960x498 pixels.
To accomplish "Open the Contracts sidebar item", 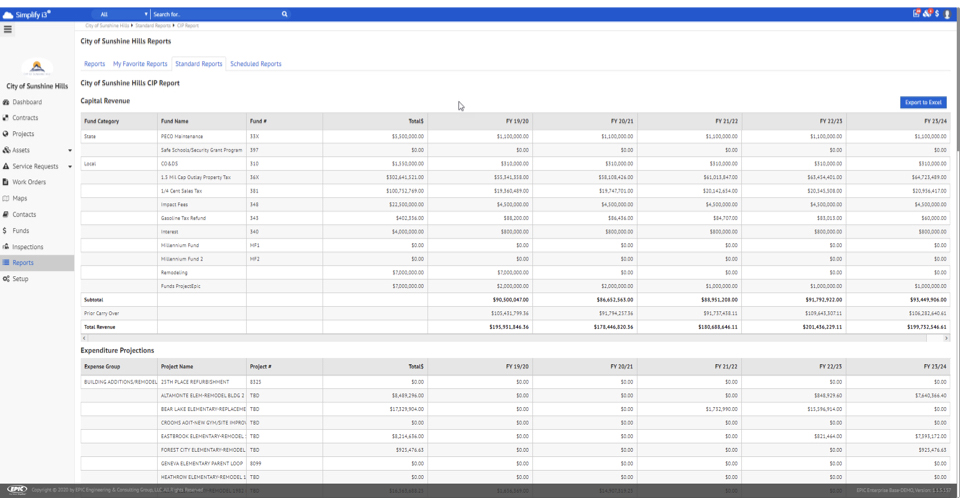I will 25,118.
